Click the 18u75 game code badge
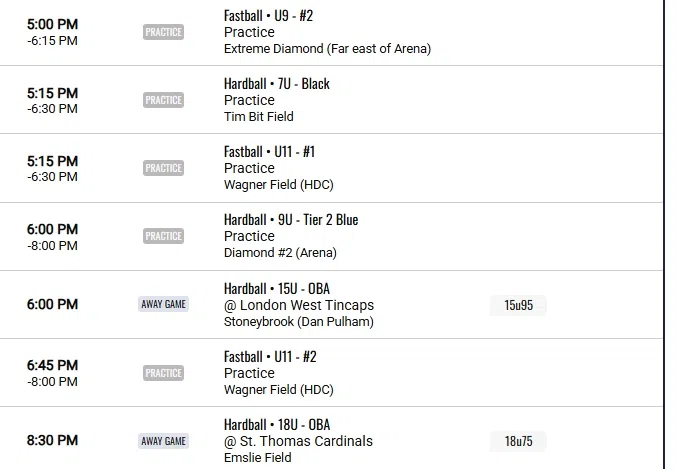The height and width of the screenshot is (469, 678). [x=518, y=441]
